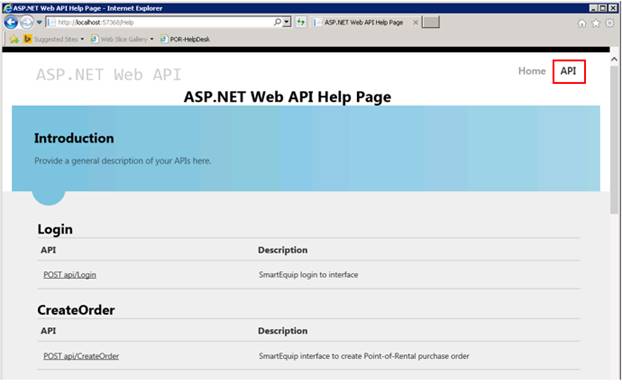The image size is (622, 386).
Task: Open the Tools gear icon
Action: pos(610,23)
